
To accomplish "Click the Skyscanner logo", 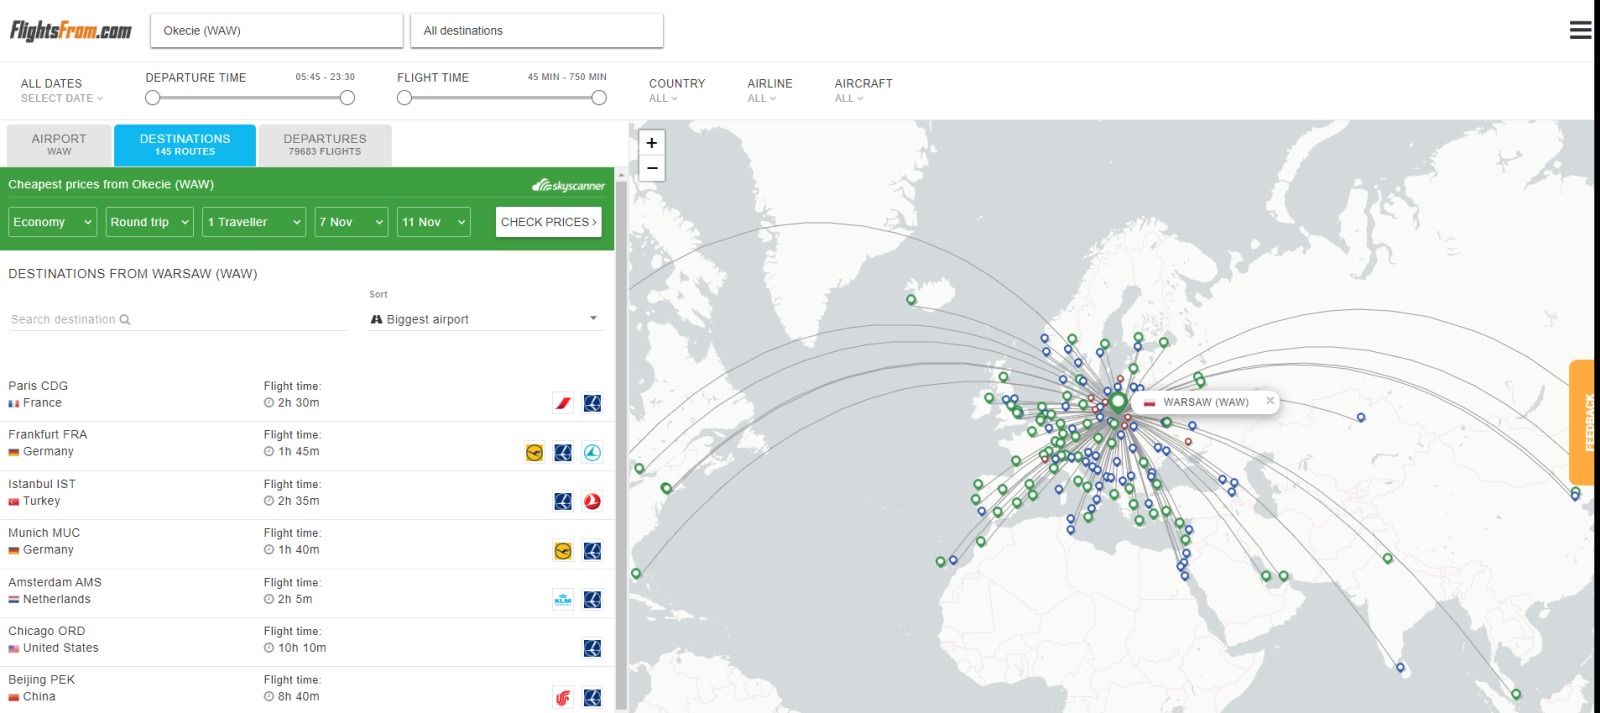I will click(x=568, y=185).
